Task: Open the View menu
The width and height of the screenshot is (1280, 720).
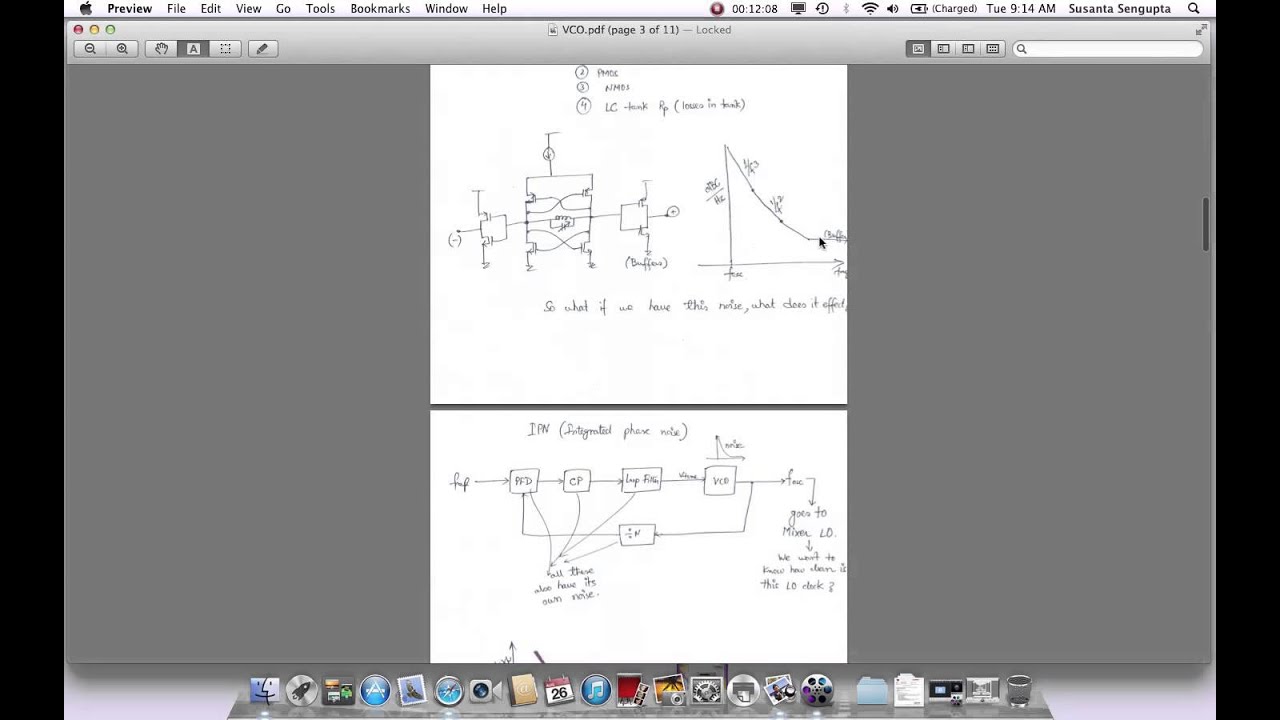Action: pyautogui.click(x=248, y=9)
